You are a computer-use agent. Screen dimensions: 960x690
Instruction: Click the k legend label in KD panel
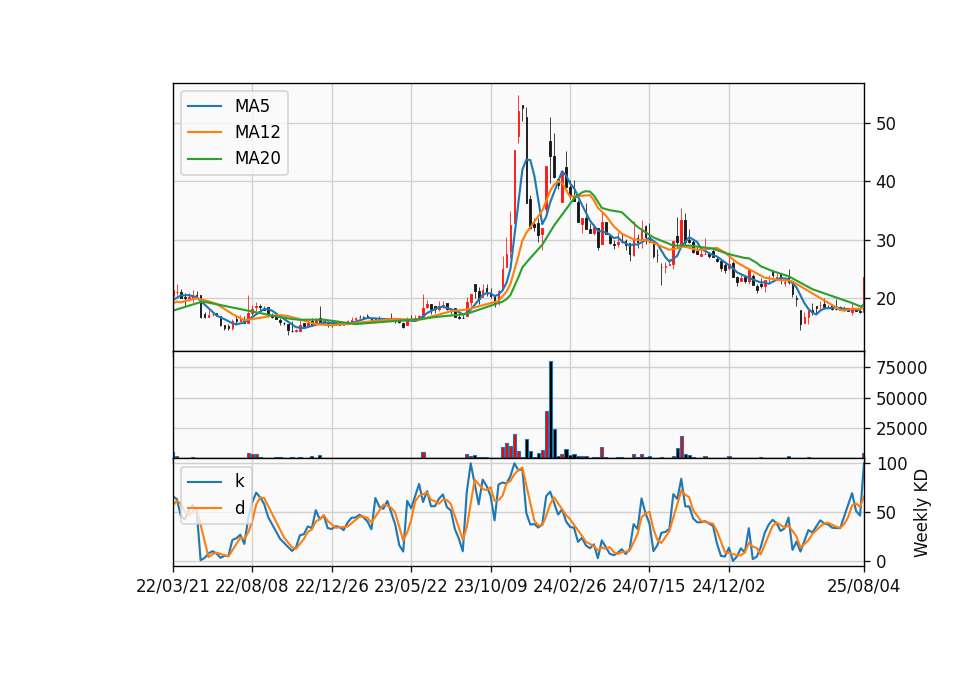point(239,481)
